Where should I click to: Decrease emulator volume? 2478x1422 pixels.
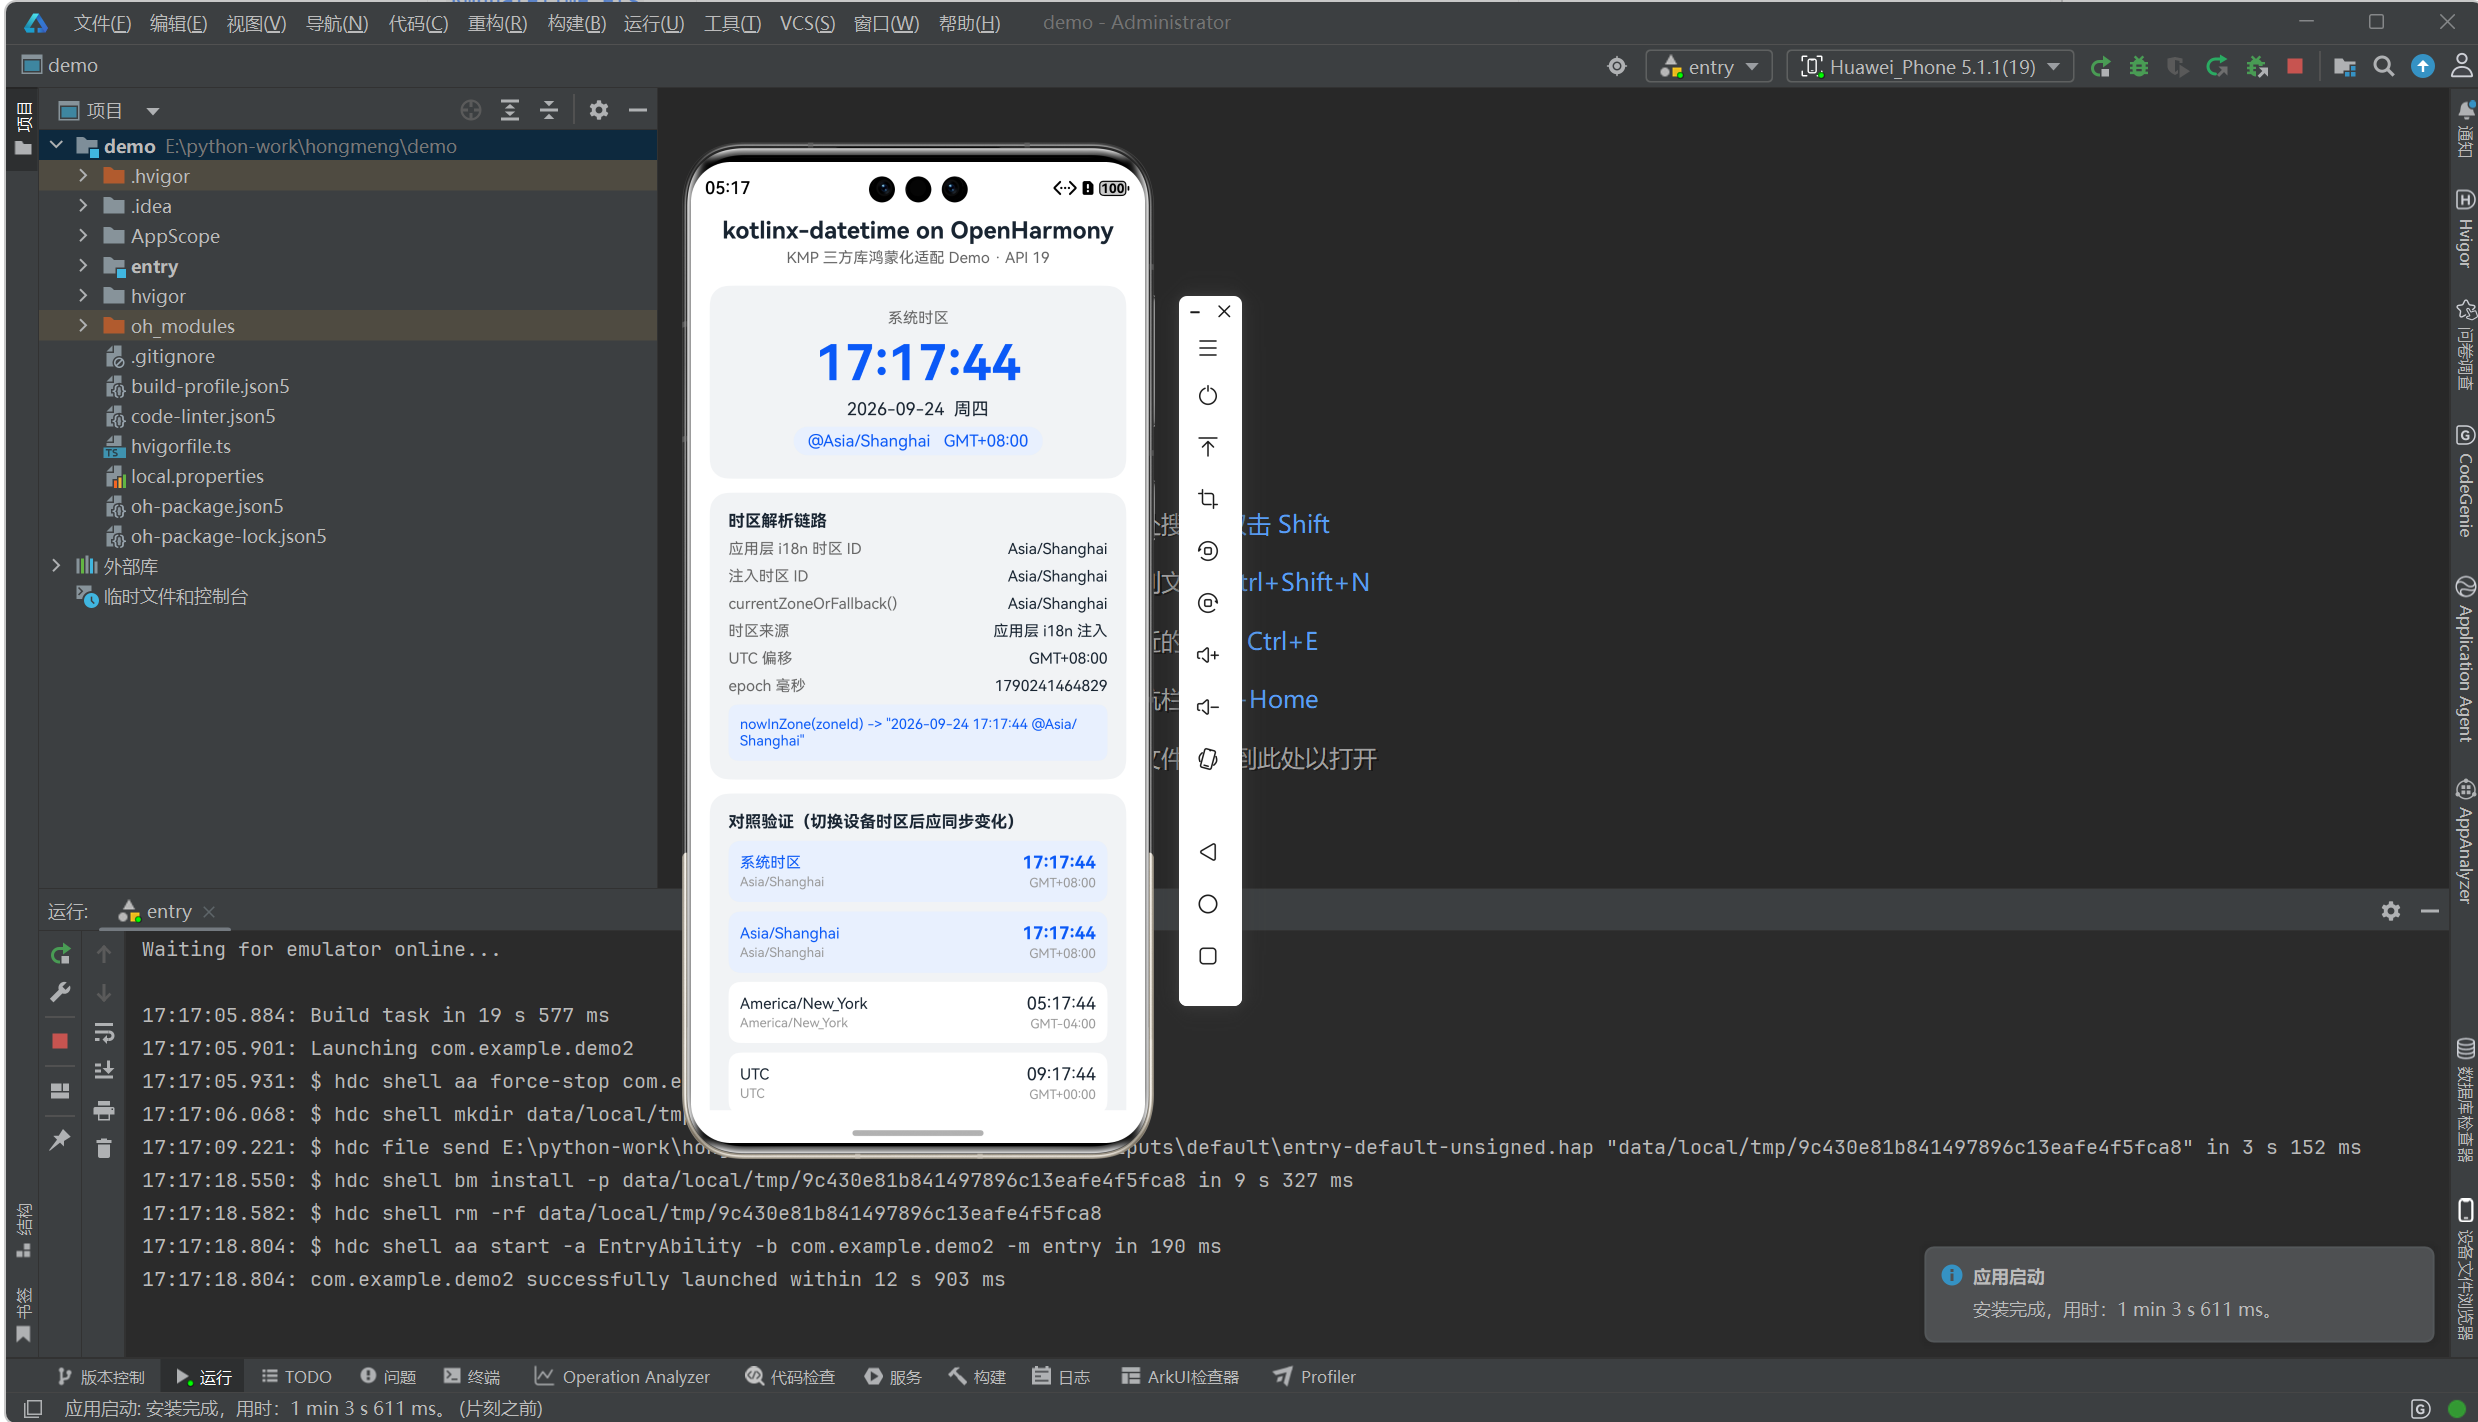1208,707
